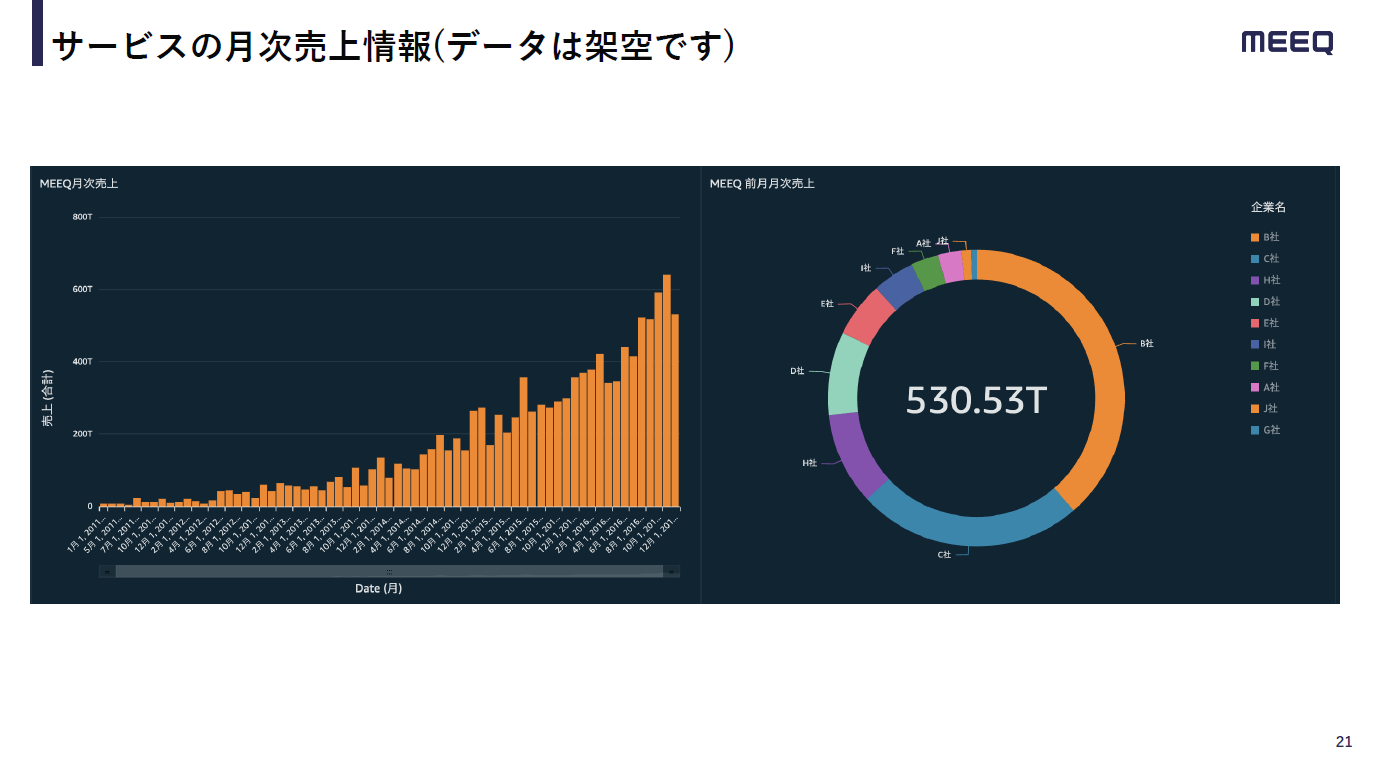Click the blue C社 legend color swatch
This screenshot has height=764, width=1374.
coord(1255,259)
